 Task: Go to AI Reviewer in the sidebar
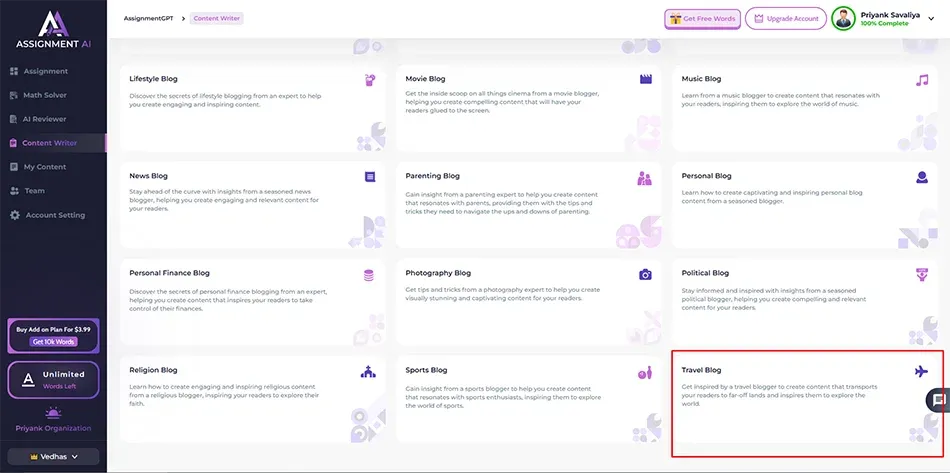coord(44,119)
